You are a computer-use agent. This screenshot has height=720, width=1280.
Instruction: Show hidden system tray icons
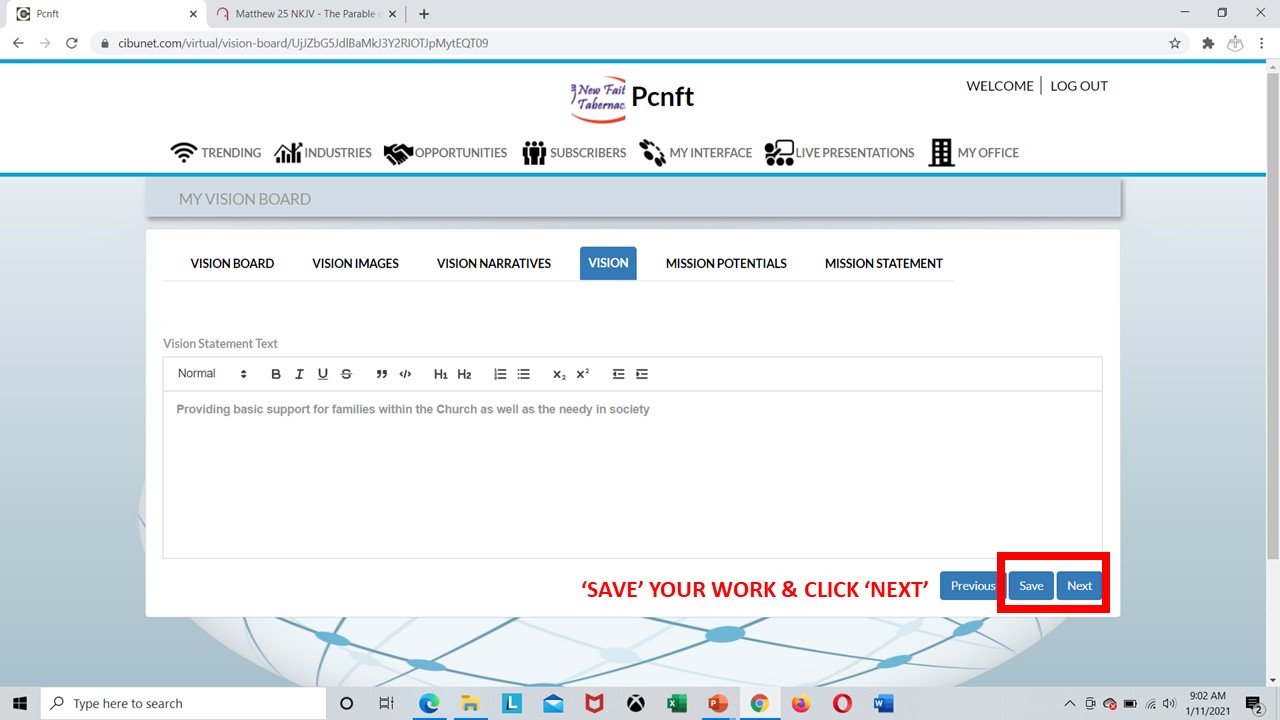point(1069,703)
